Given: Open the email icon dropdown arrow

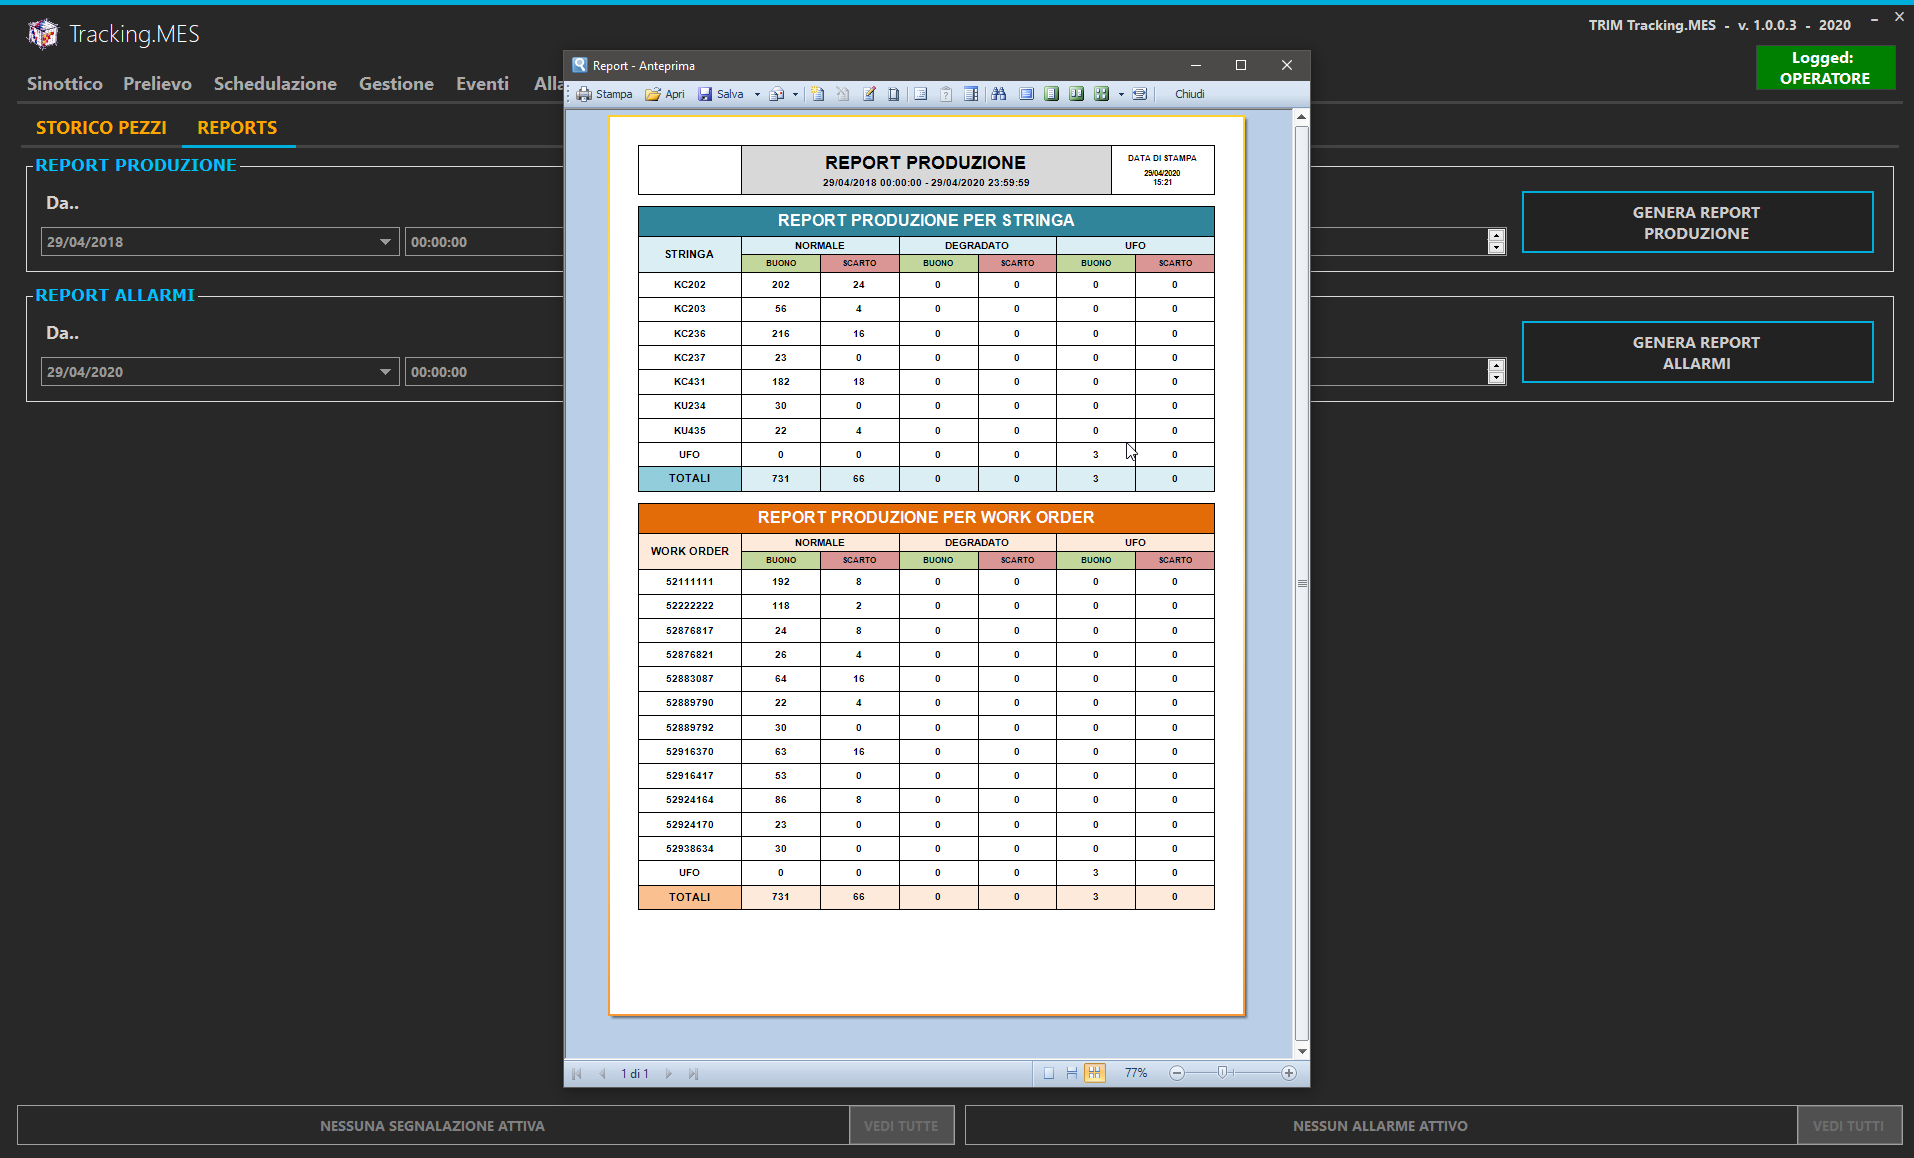Looking at the screenshot, I should click(x=795, y=94).
